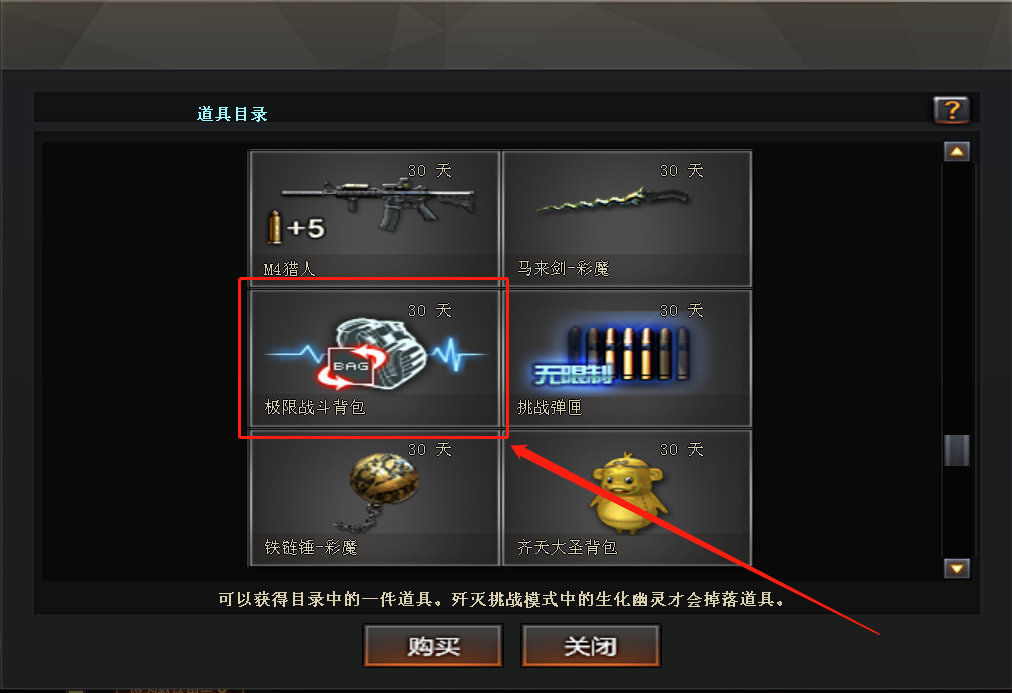Screen dimensions: 1012x693
Task: Select the 马来剑-彩魔 sword item
Action: tap(627, 218)
